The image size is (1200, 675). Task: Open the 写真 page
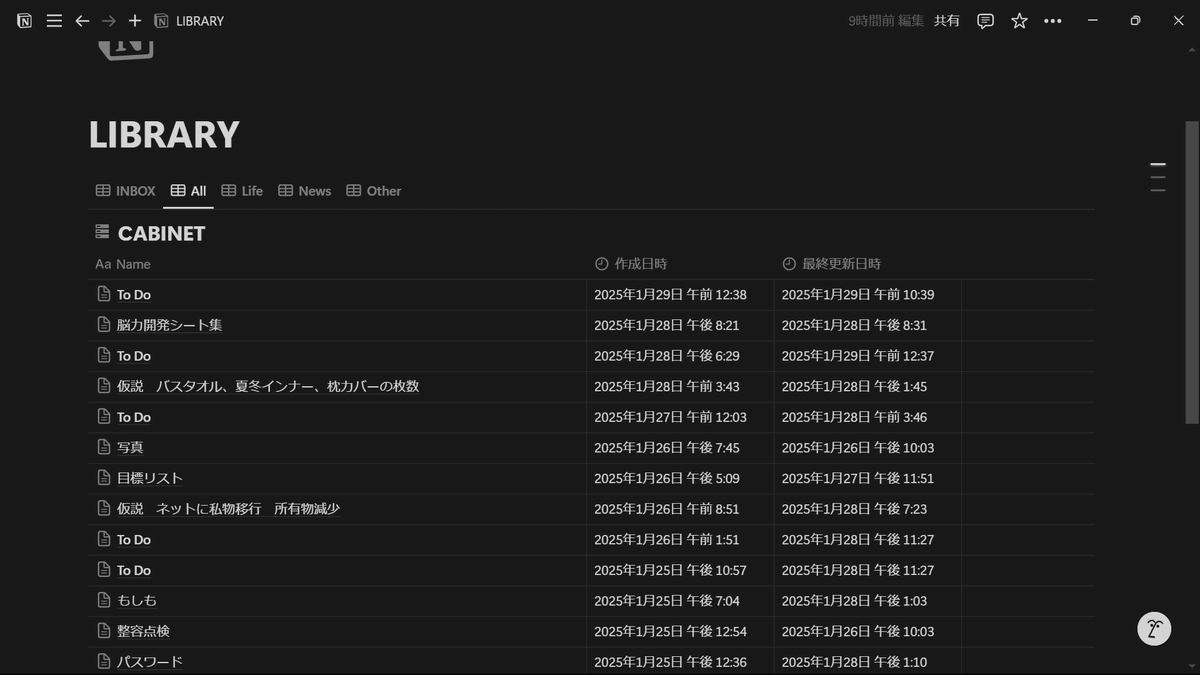coord(130,447)
